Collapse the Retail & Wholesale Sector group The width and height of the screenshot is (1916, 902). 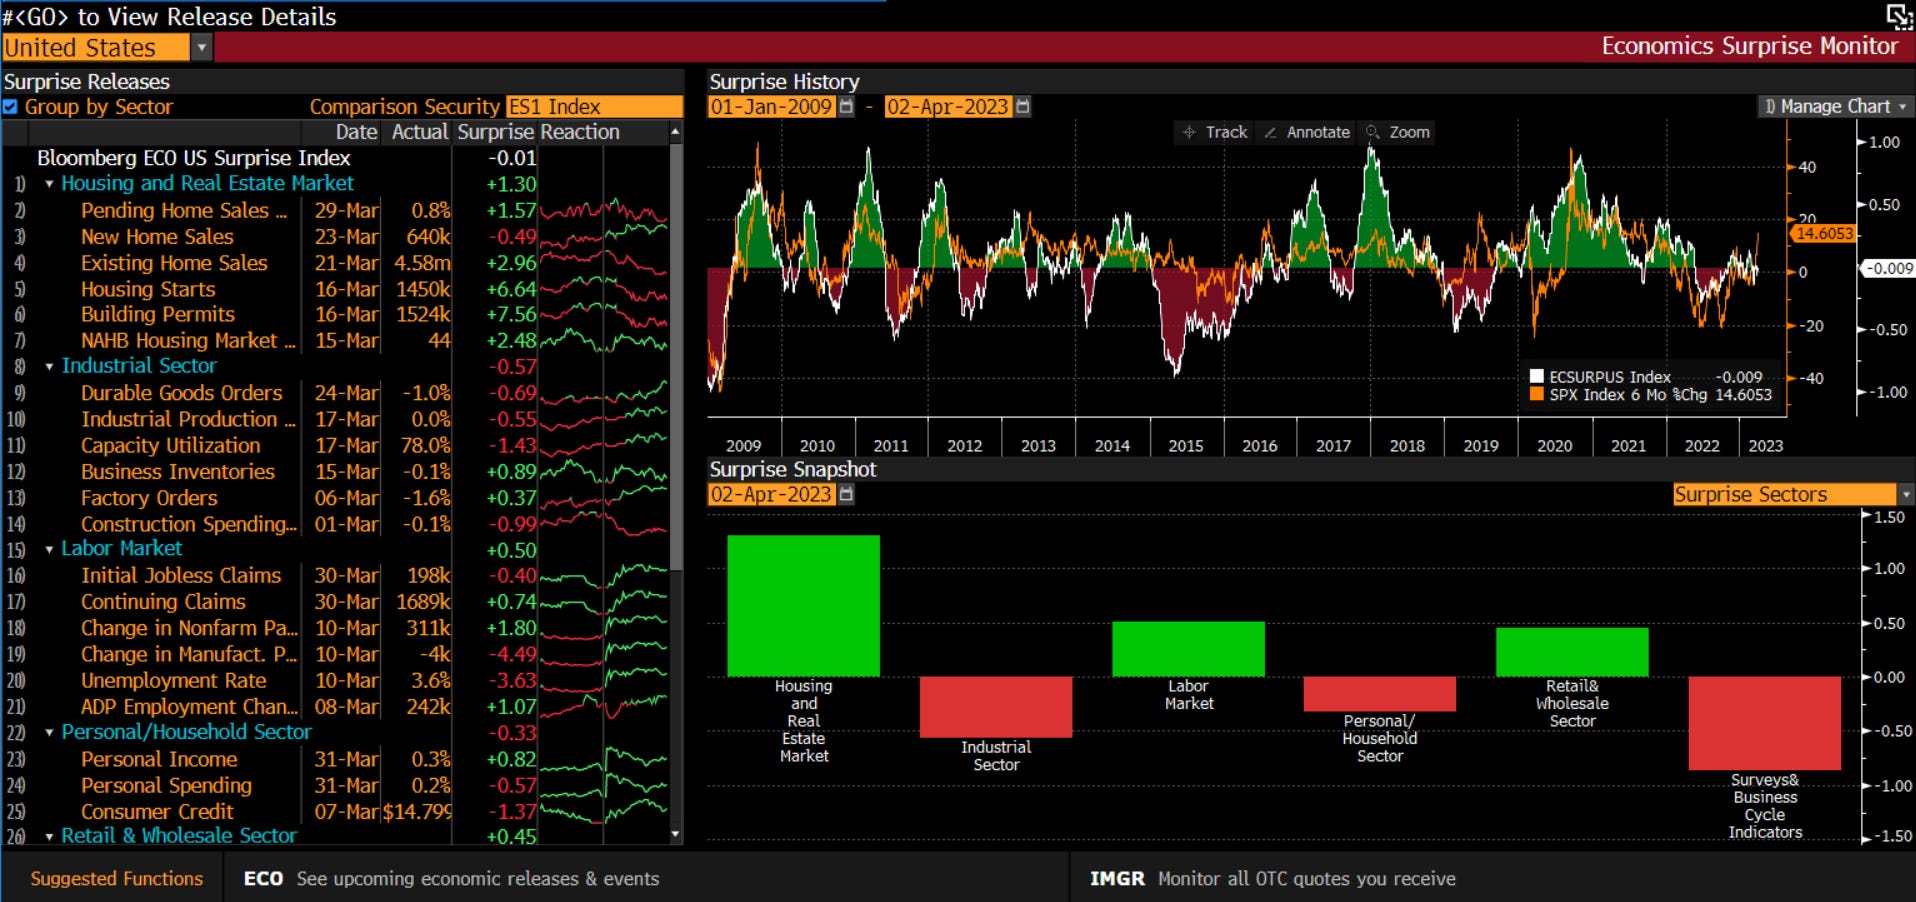(x=49, y=837)
